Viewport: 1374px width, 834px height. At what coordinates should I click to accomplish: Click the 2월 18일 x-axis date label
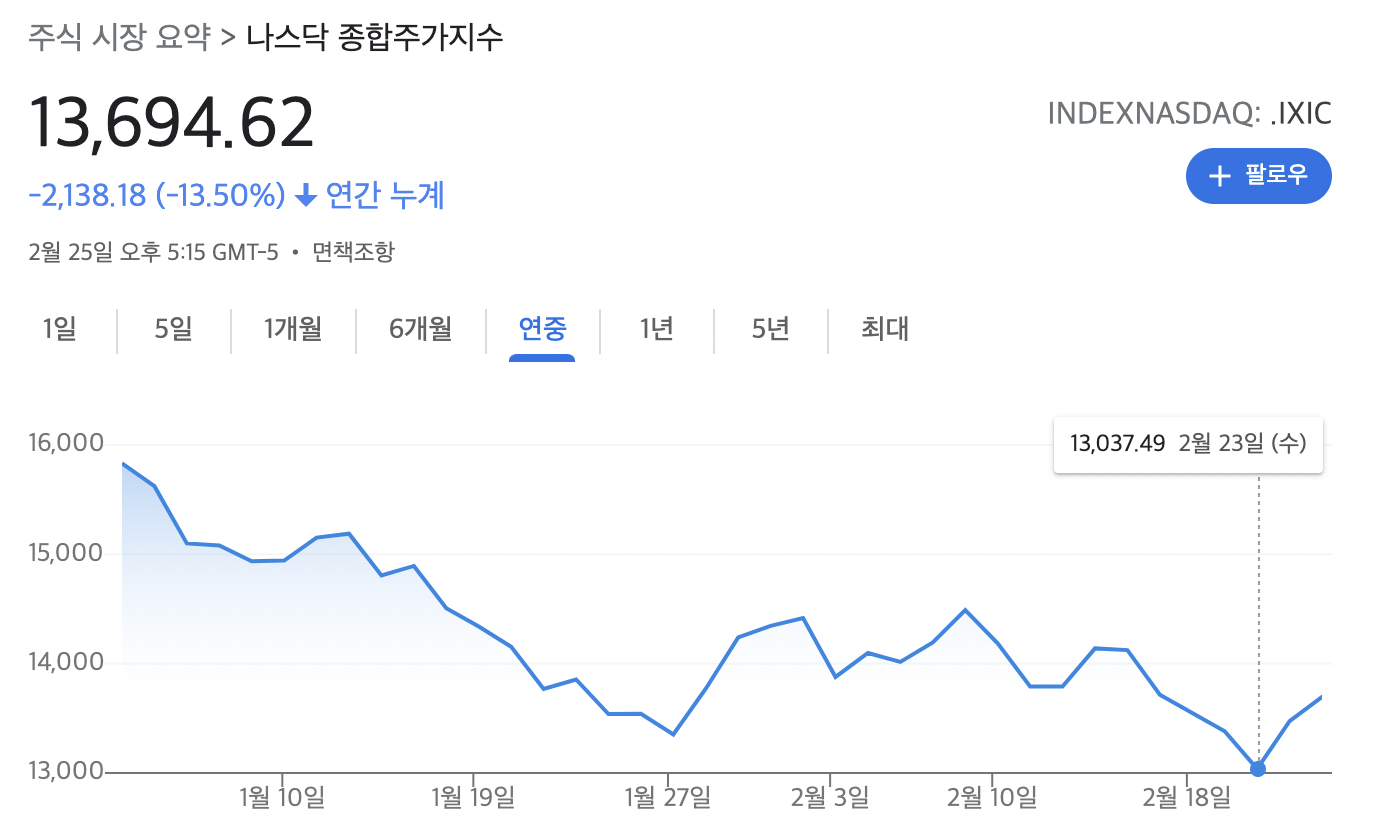[1186, 798]
